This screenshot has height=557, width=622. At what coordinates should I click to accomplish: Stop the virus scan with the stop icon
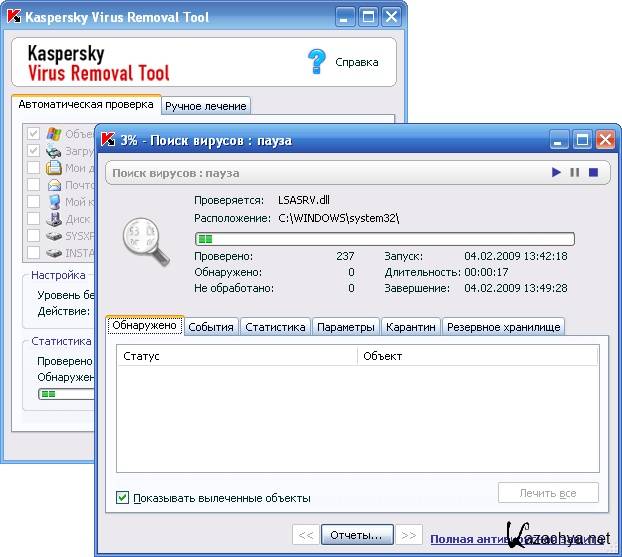click(593, 173)
